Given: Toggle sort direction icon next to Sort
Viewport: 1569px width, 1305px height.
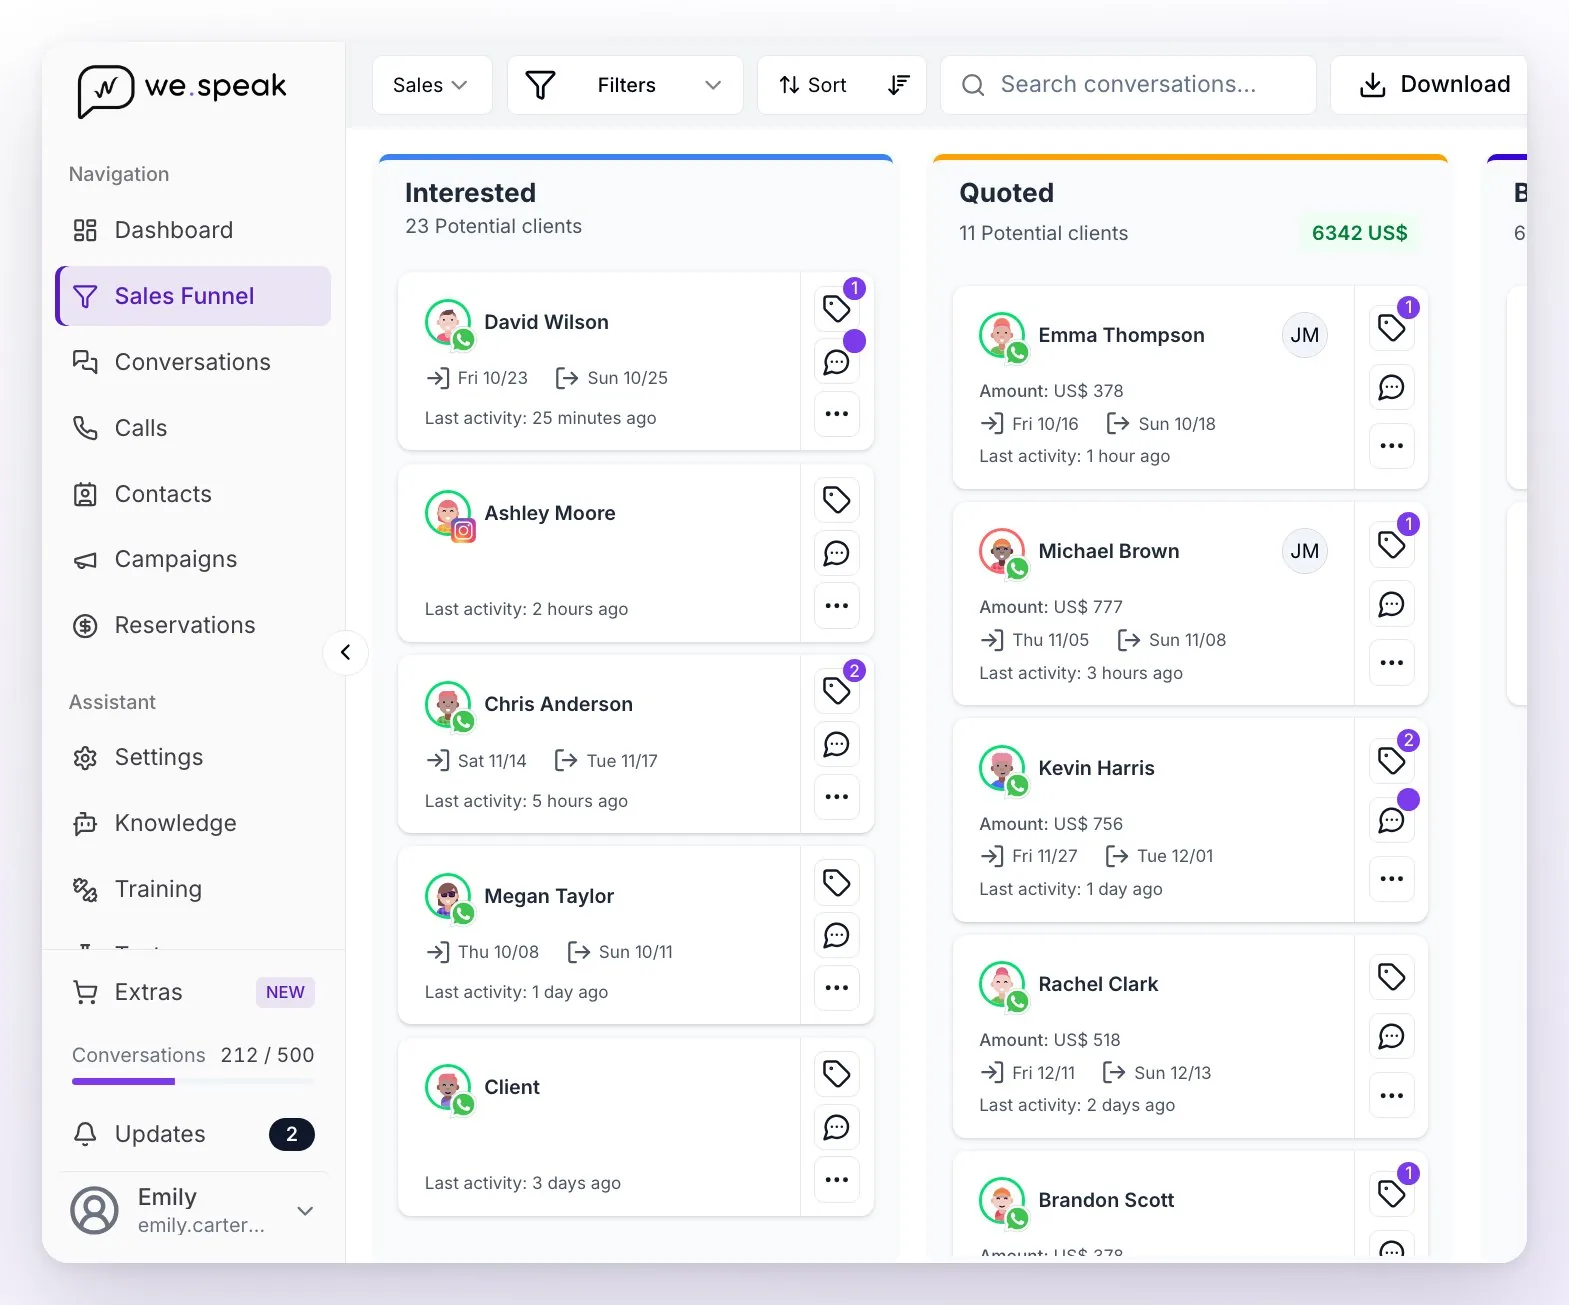Looking at the screenshot, I should click(899, 85).
